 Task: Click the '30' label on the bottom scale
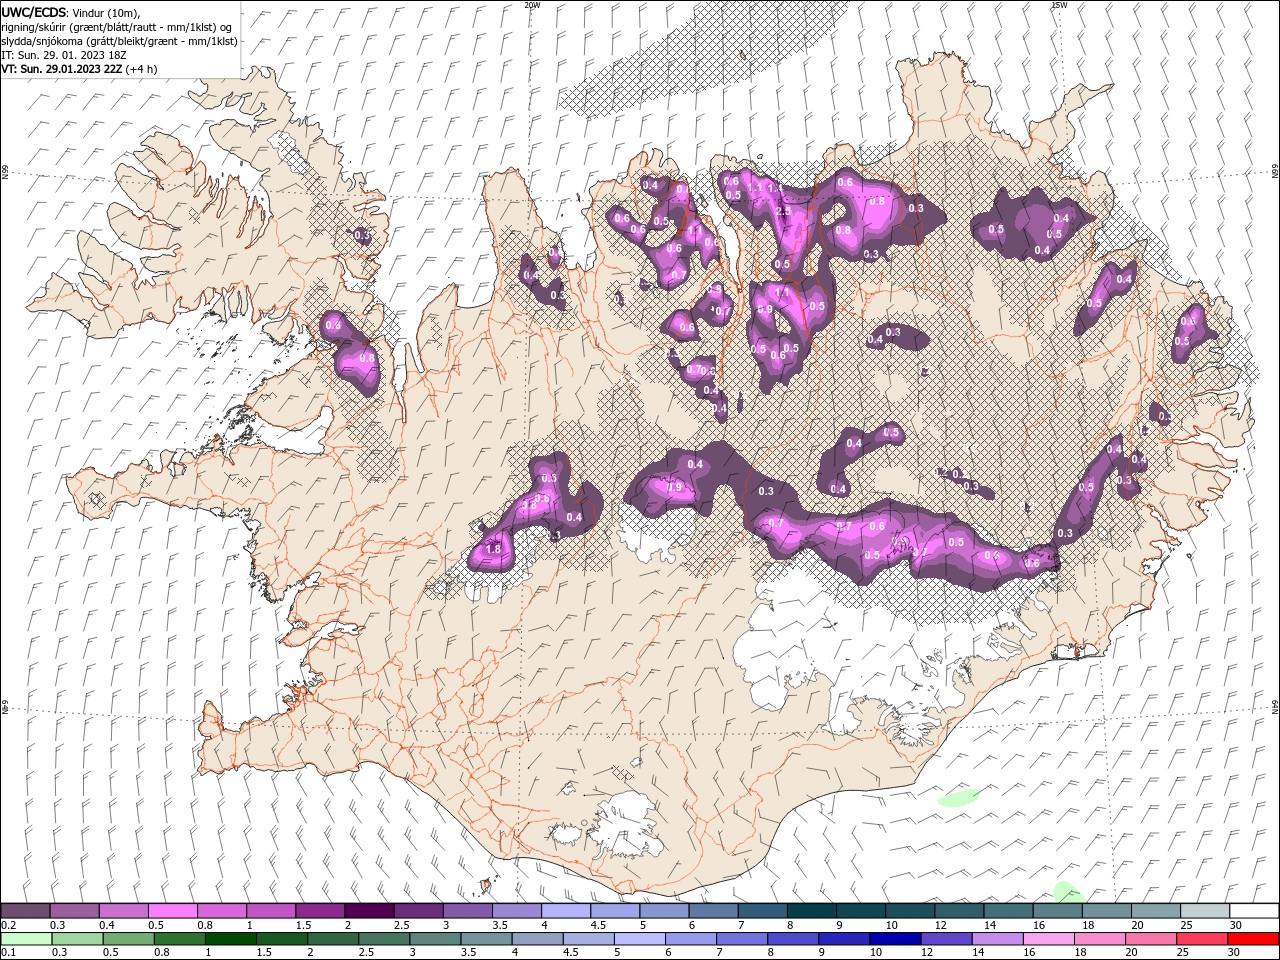point(1233,953)
